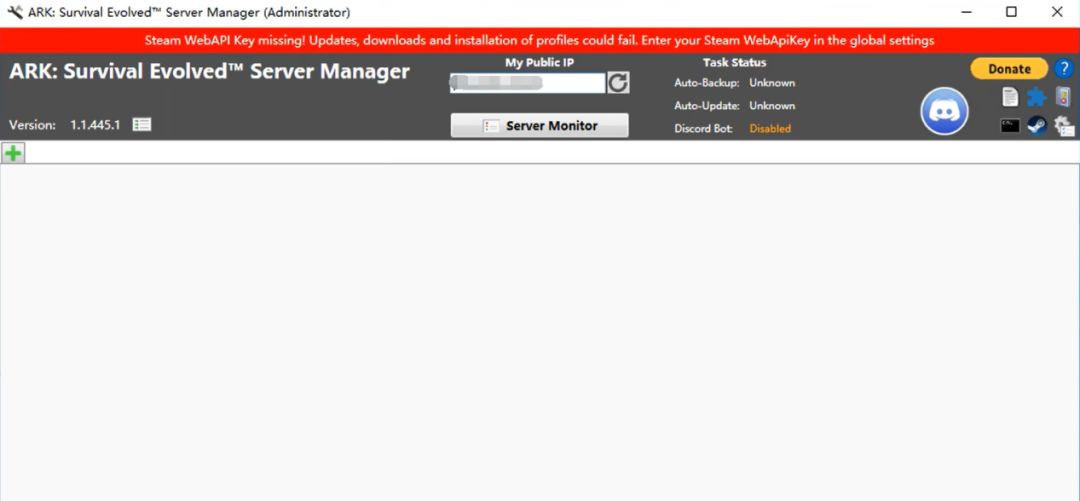Open the icon right of the puzzle piece
This screenshot has width=1080, height=501.
[x=1063, y=97]
